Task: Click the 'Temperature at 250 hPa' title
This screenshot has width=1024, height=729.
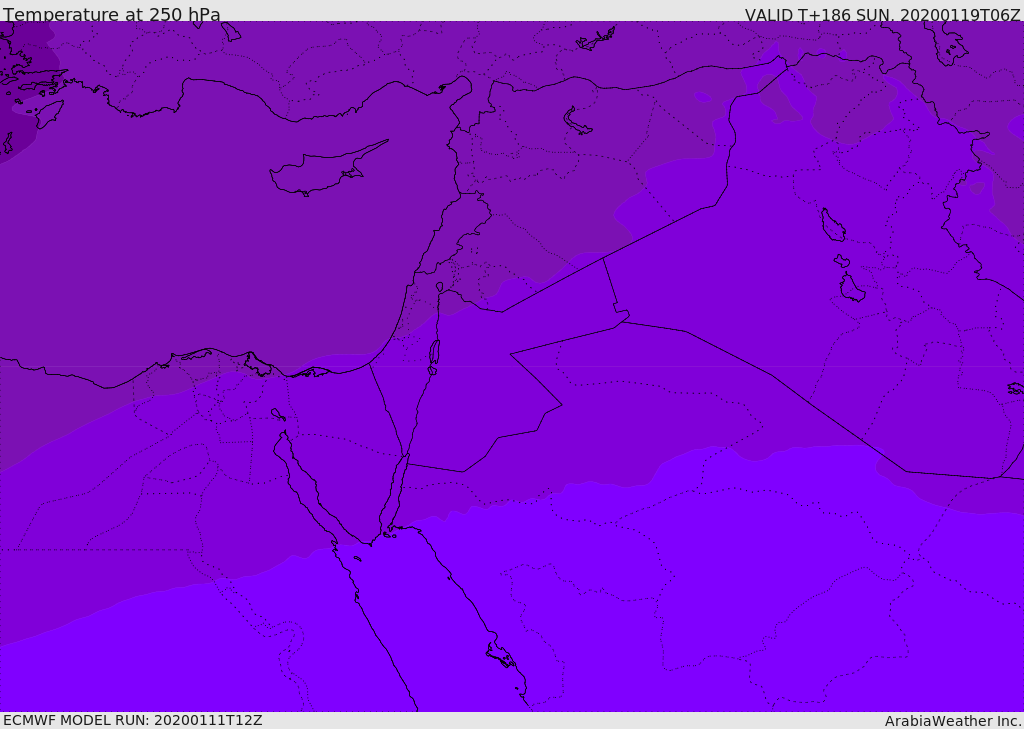Action: (112, 14)
